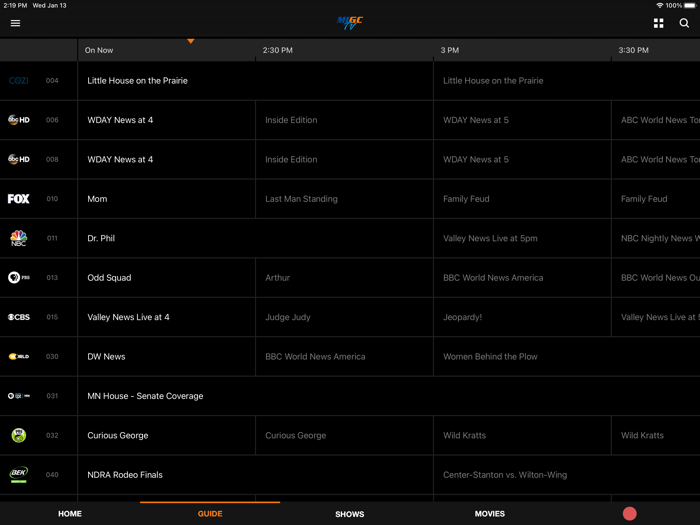Open the 2:30 PM Curious George listing

click(x=344, y=435)
